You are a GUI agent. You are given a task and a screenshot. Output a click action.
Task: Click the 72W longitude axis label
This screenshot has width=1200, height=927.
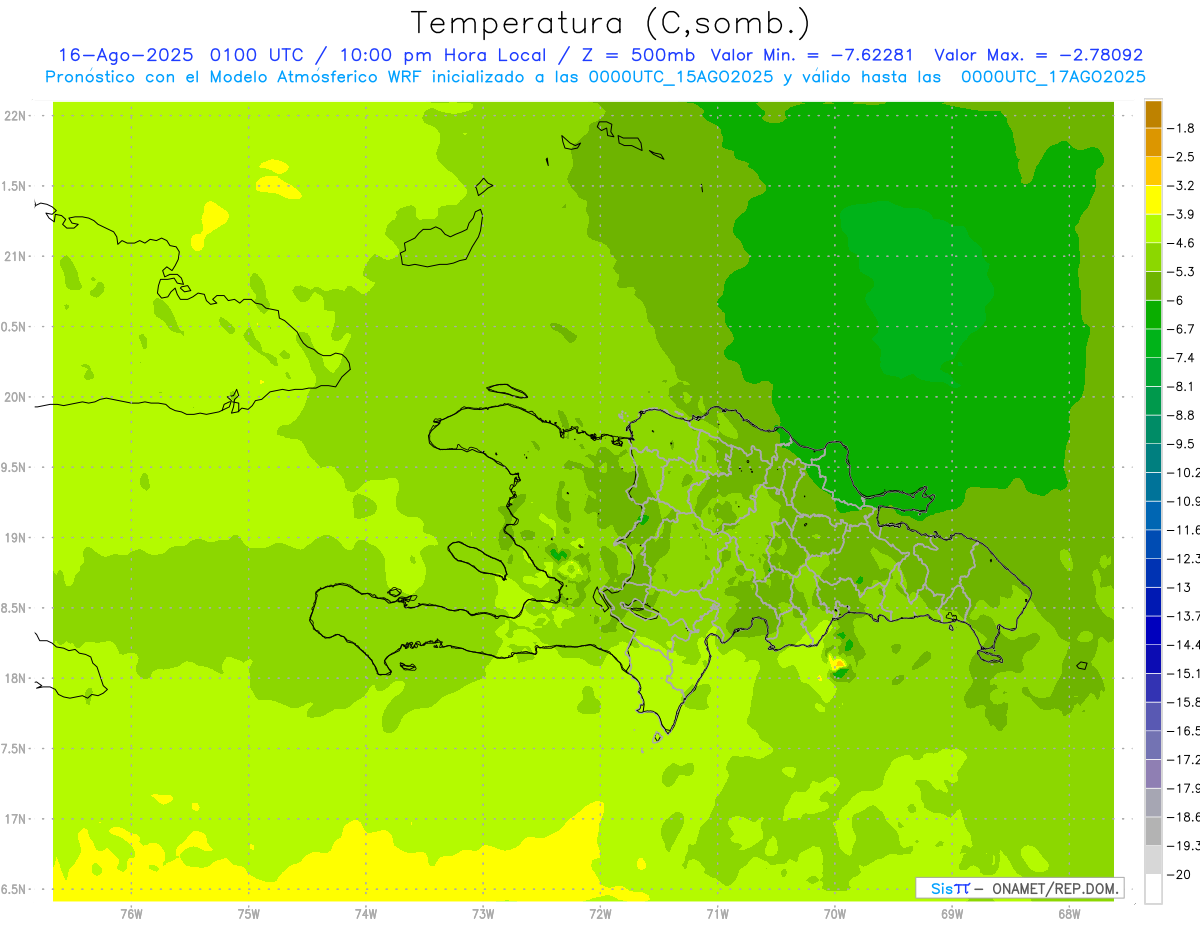pos(600,913)
